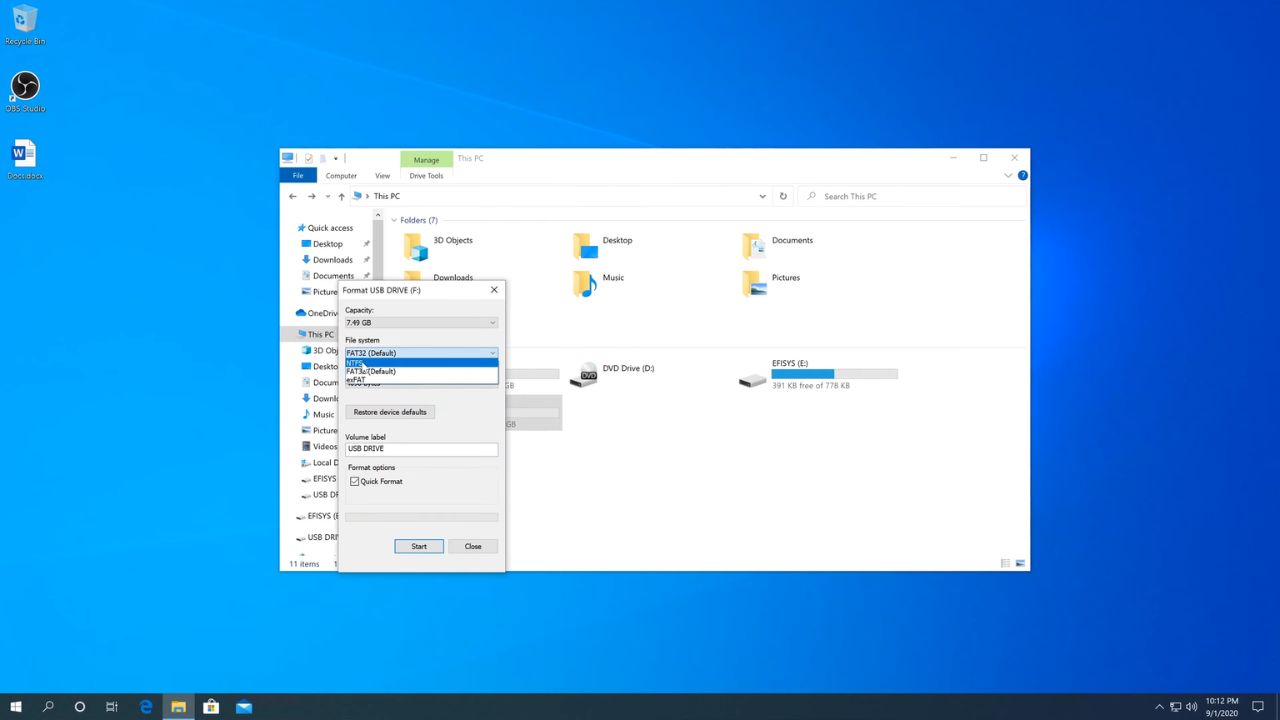
Task: Uncheck the Quick Format checkbox
Action: tap(355, 482)
